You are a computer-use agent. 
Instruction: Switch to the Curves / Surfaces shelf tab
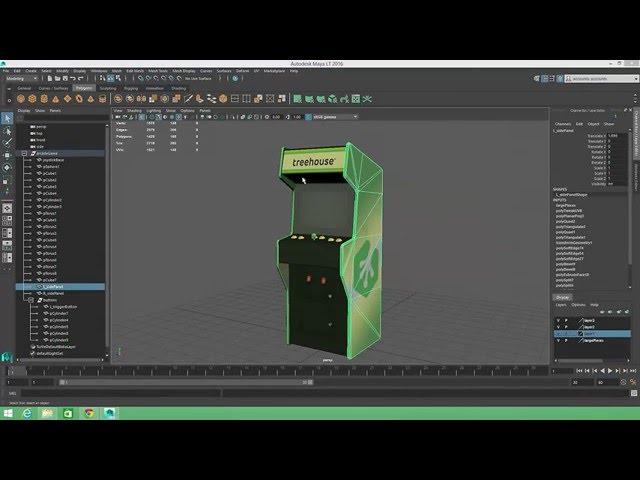(x=53, y=88)
